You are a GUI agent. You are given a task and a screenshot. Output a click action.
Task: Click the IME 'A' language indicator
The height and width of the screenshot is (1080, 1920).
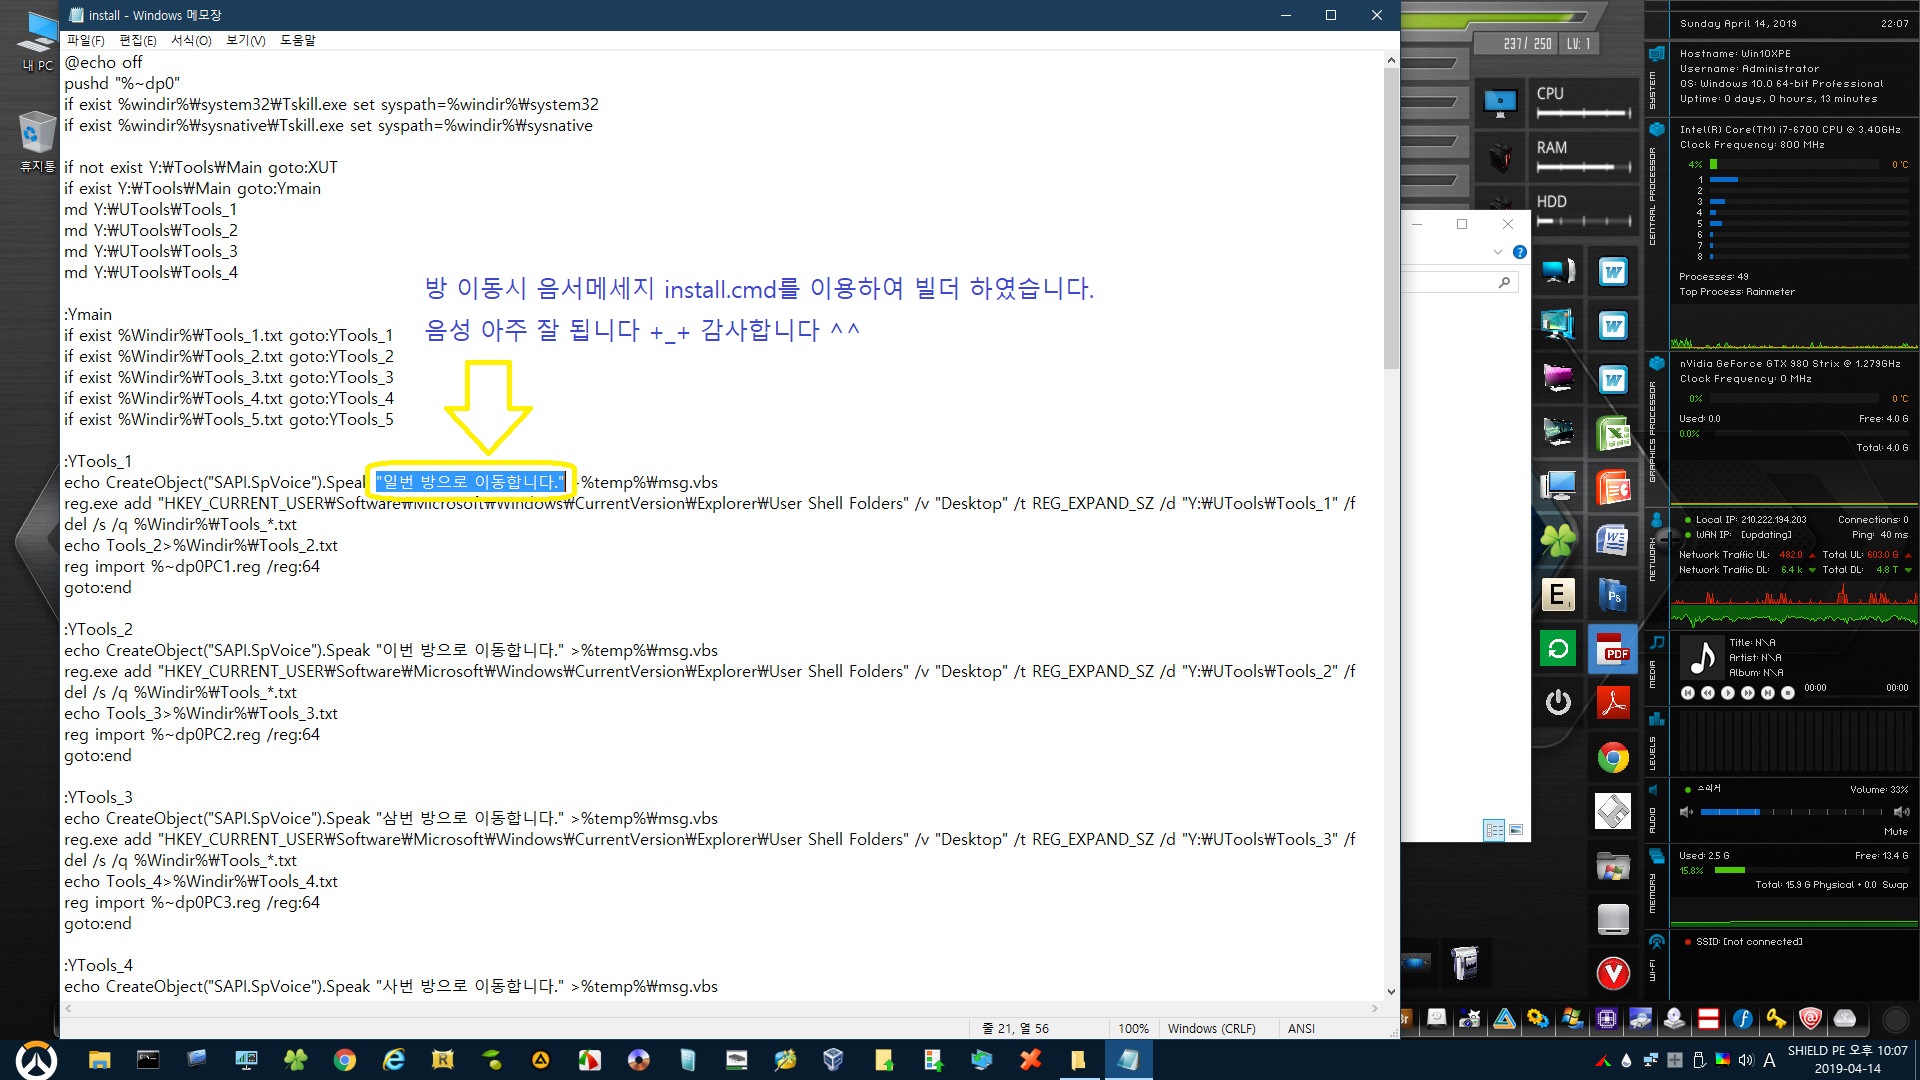[1769, 1060]
